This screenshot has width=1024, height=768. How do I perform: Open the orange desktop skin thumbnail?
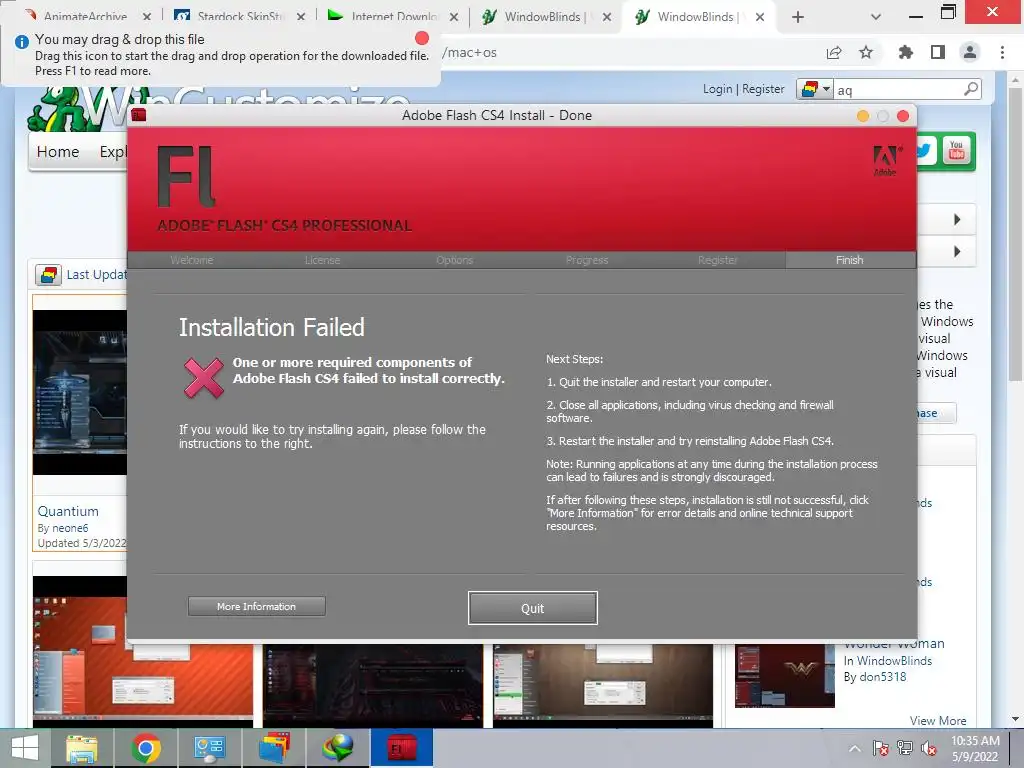point(142,653)
